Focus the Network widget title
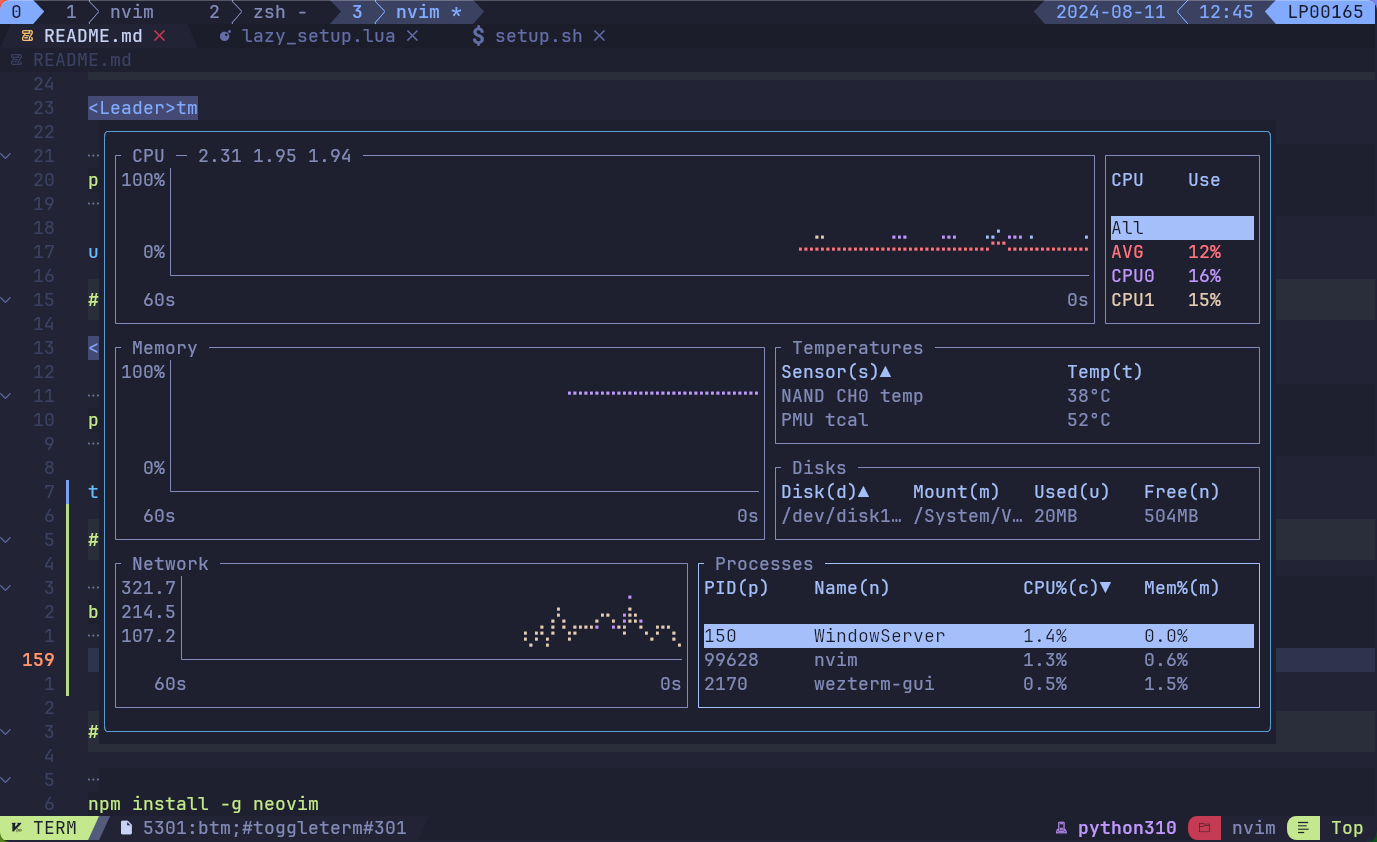 170,564
